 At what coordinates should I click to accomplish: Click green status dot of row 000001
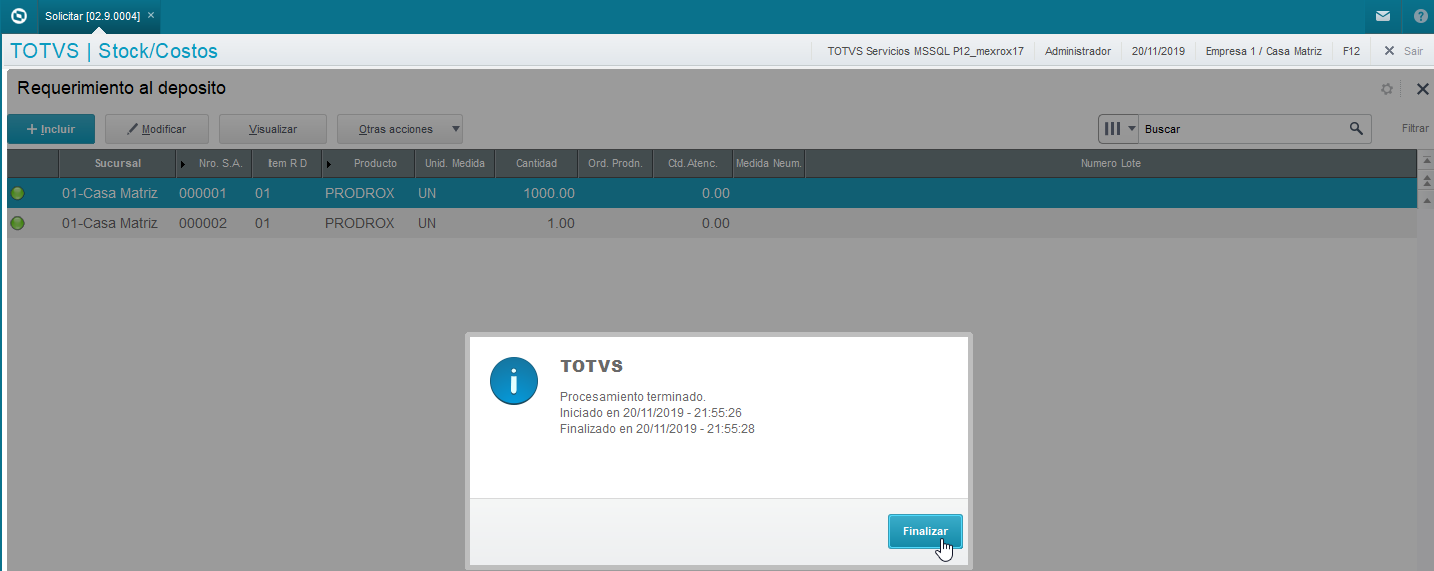[x=18, y=193]
